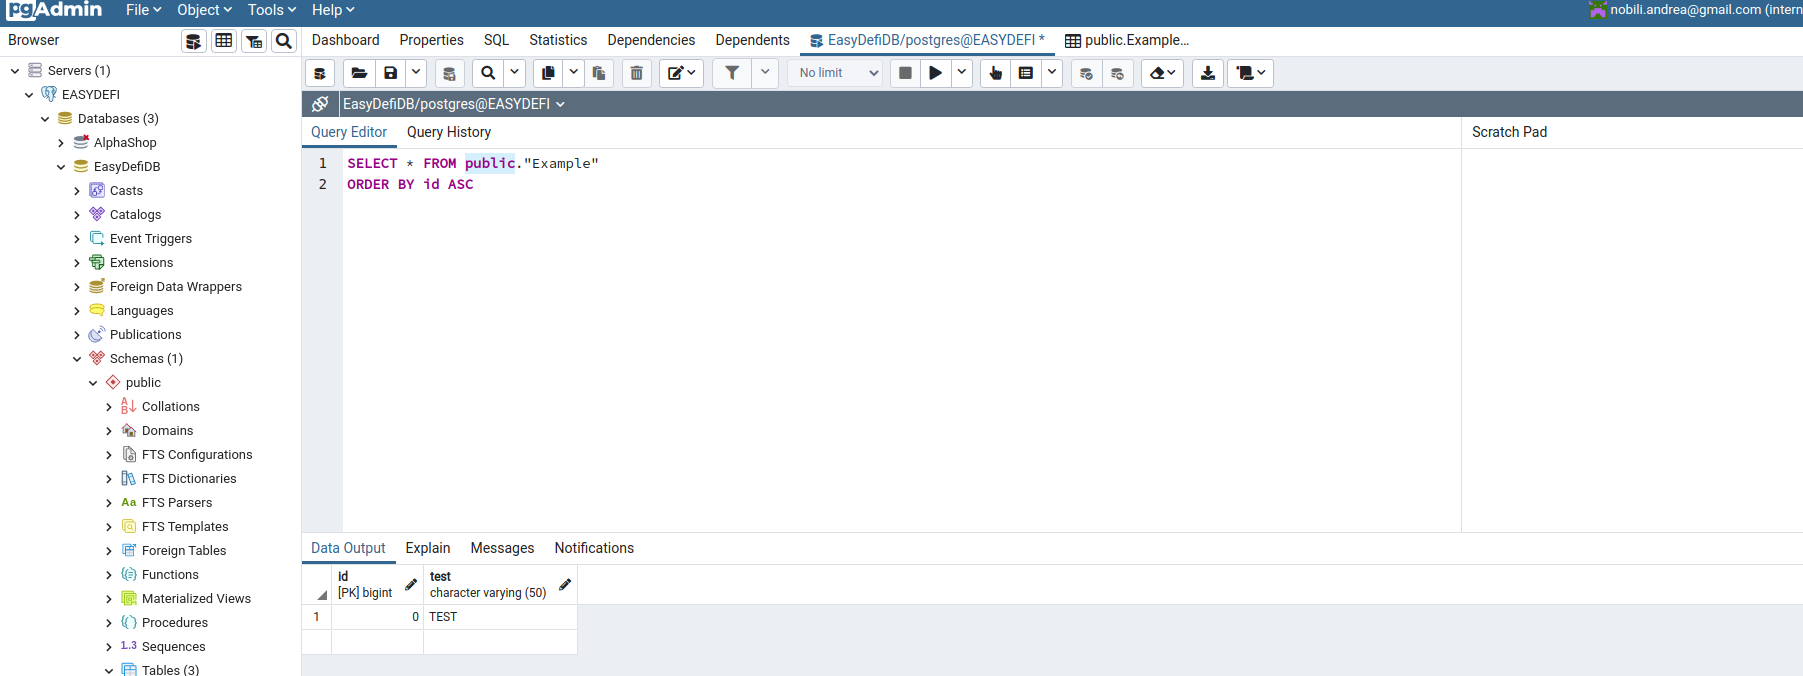
Task: Click the Open File folder icon in query toolbar
Action: coord(359,73)
